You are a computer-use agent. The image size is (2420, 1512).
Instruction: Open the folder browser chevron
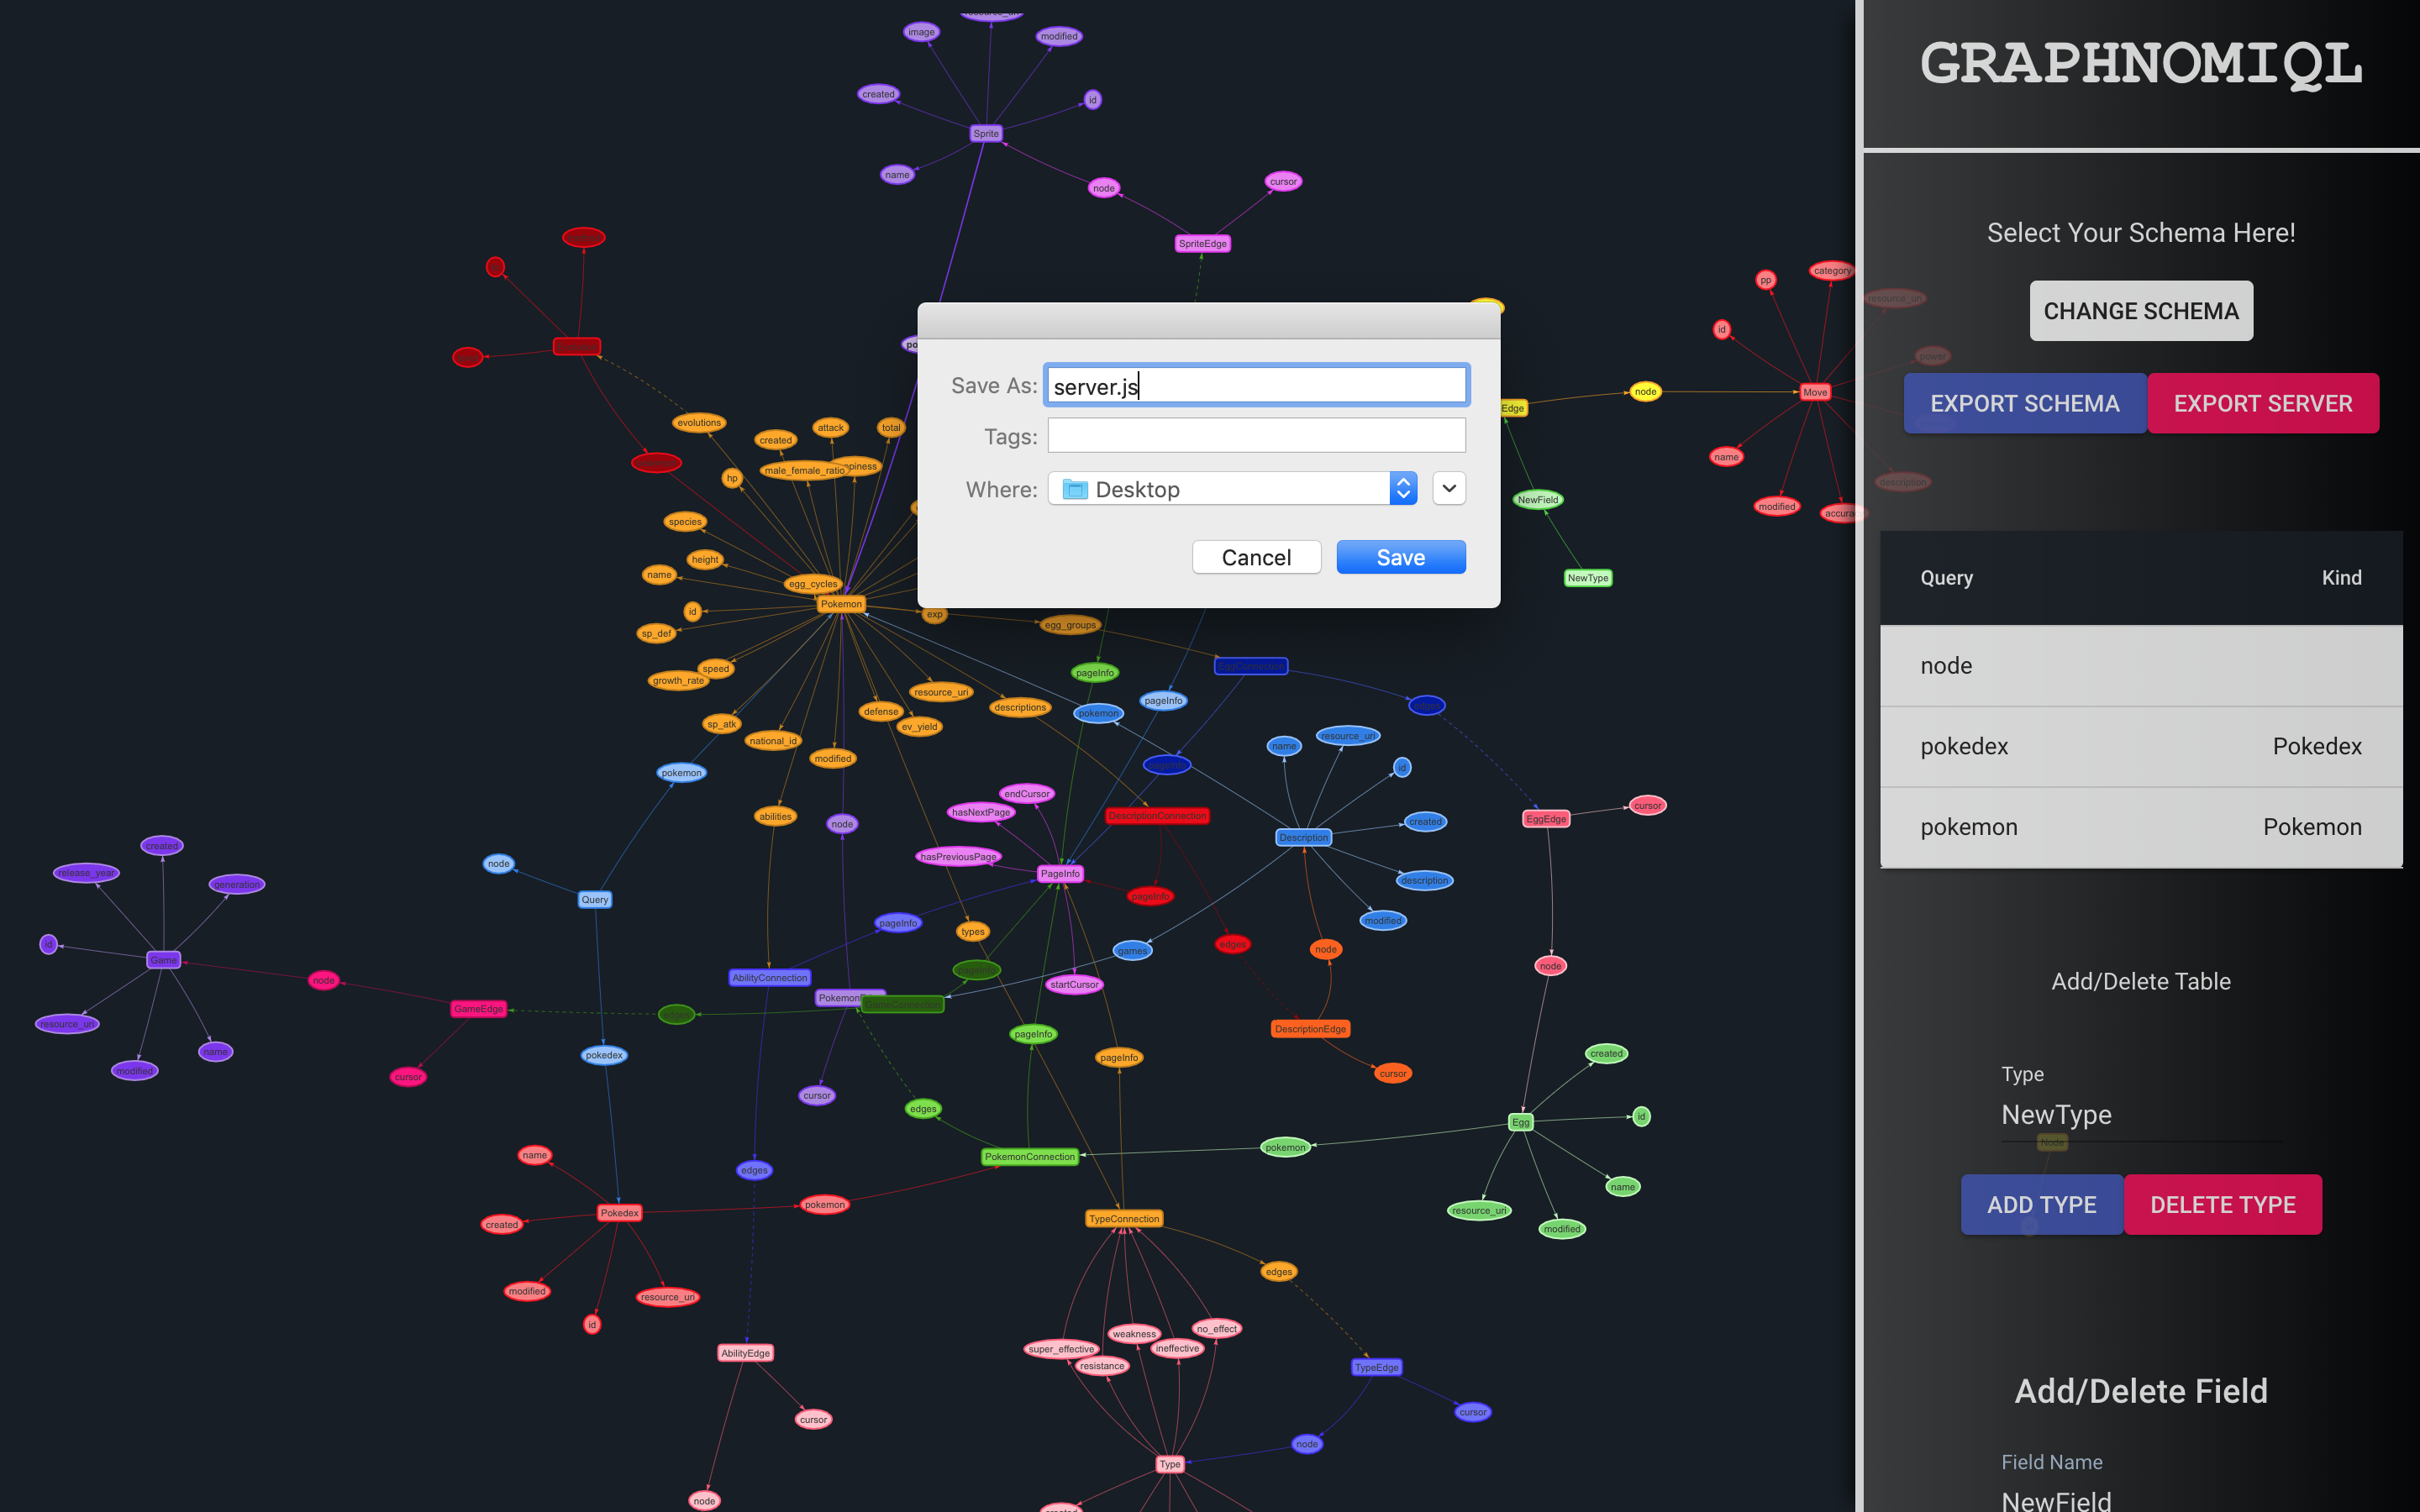tap(1449, 490)
